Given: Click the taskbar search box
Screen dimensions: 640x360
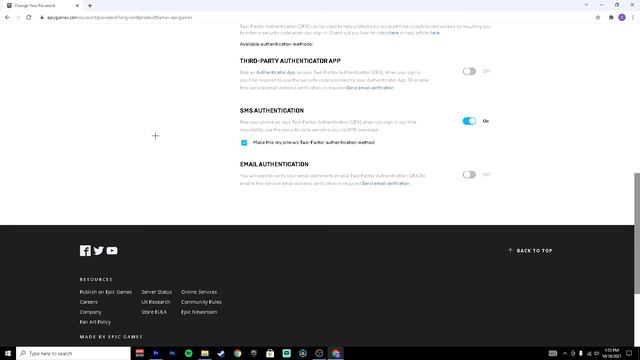Looking at the screenshot, I should tap(73, 353).
